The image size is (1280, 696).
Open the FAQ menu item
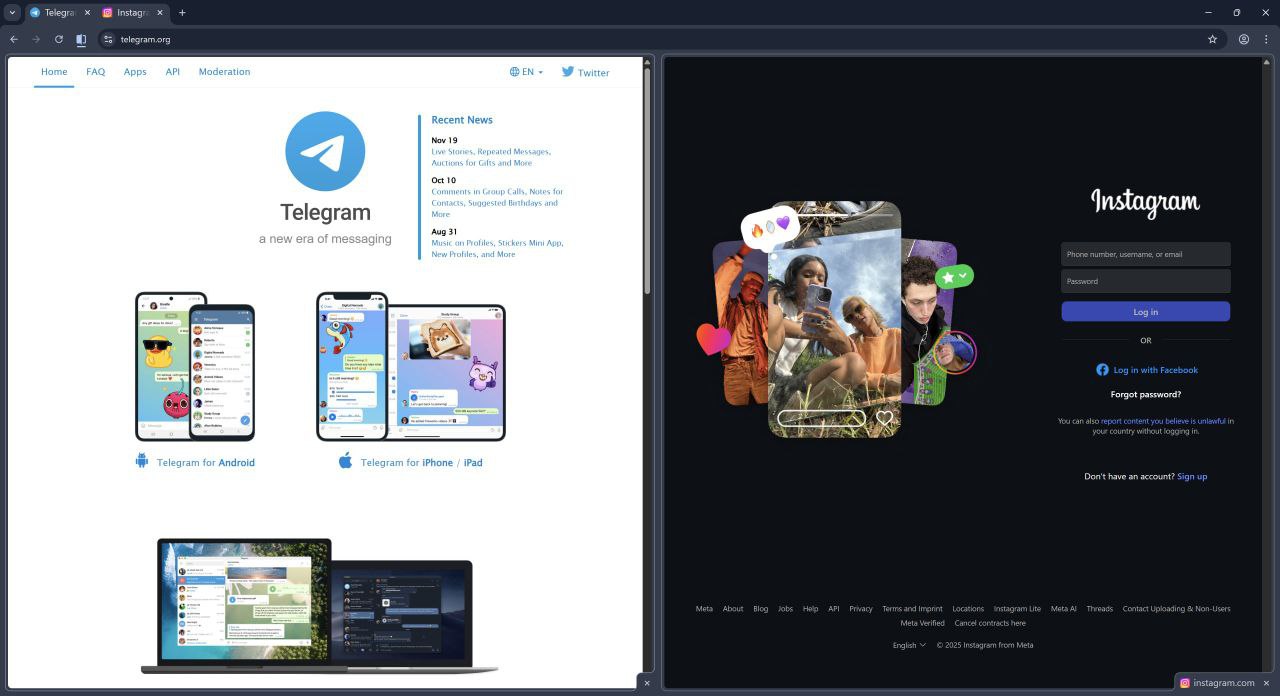(x=95, y=72)
